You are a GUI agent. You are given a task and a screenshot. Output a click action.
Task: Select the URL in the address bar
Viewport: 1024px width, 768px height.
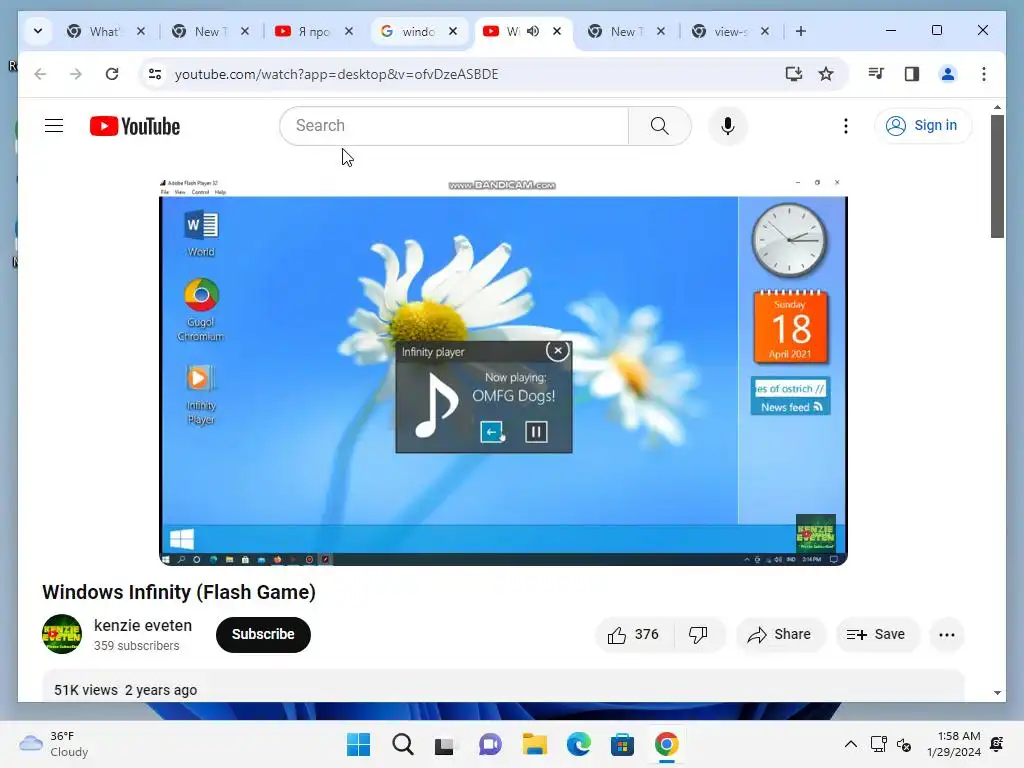336,74
